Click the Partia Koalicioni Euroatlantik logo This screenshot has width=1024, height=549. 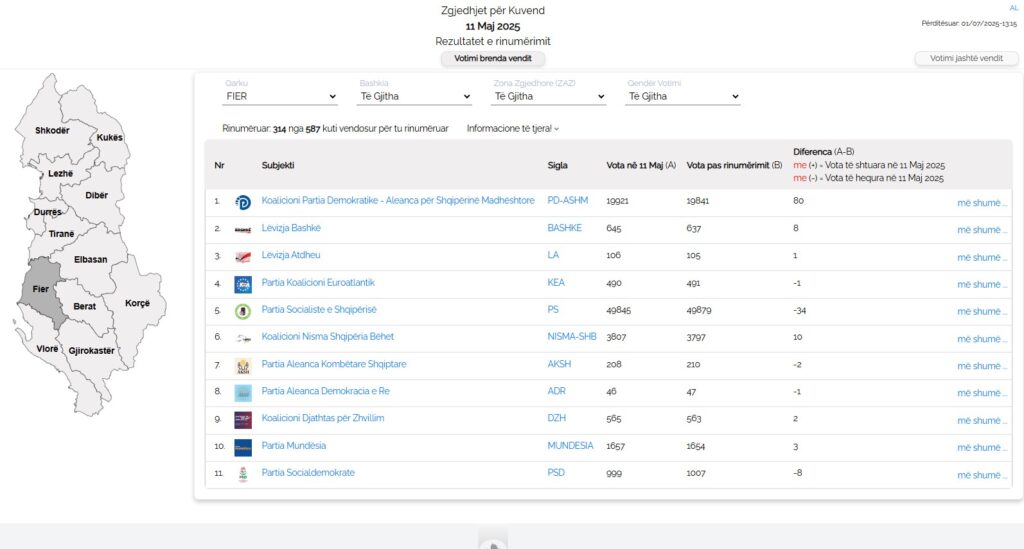(243, 284)
